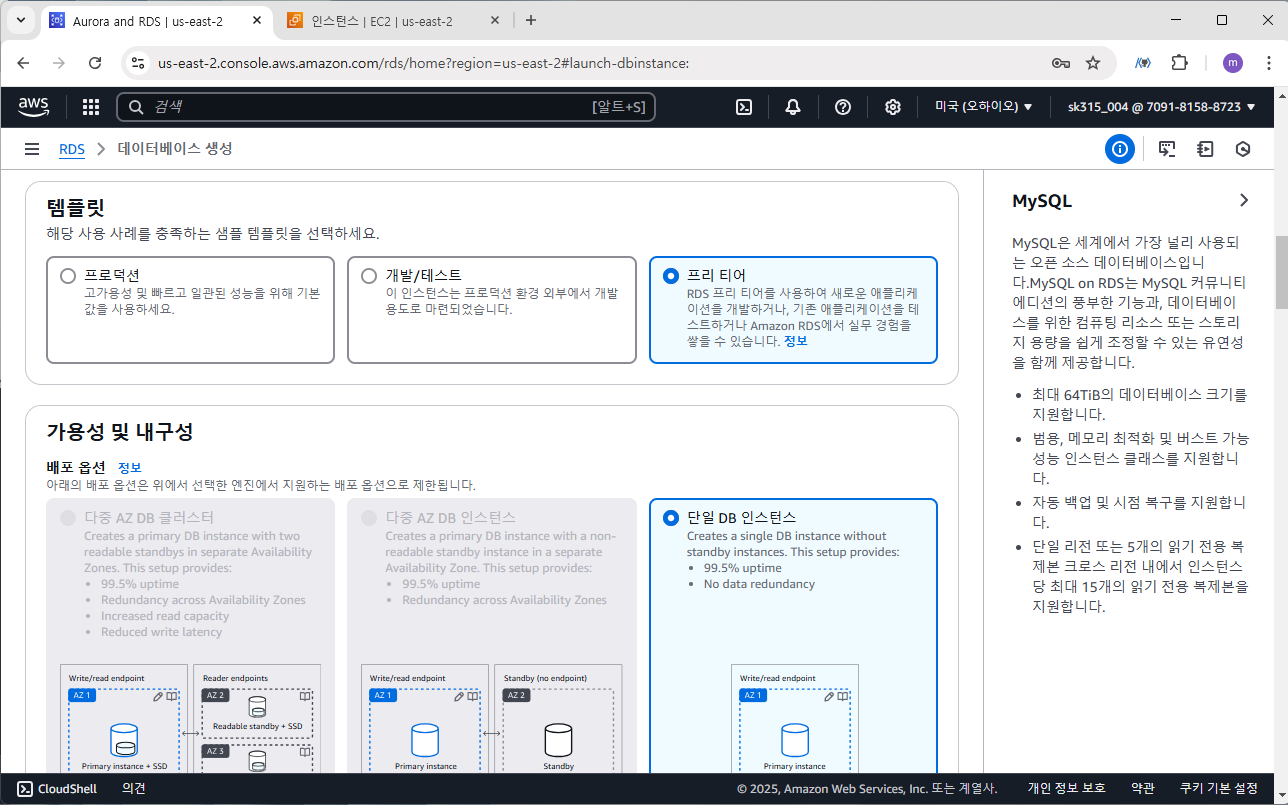Open 정보 link next to 배포 옵션
Image resolution: width=1288 pixels, height=805 pixels.
pyautogui.click(x=129, y=468)
